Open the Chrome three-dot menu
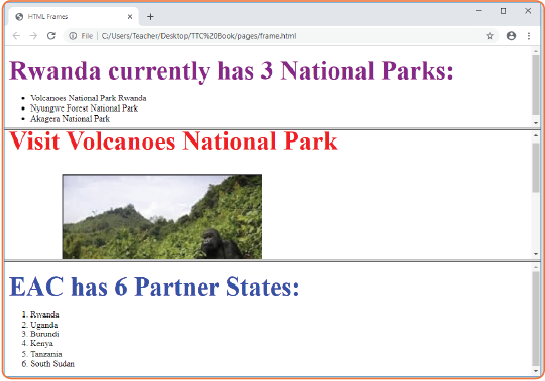 [529, 36]
